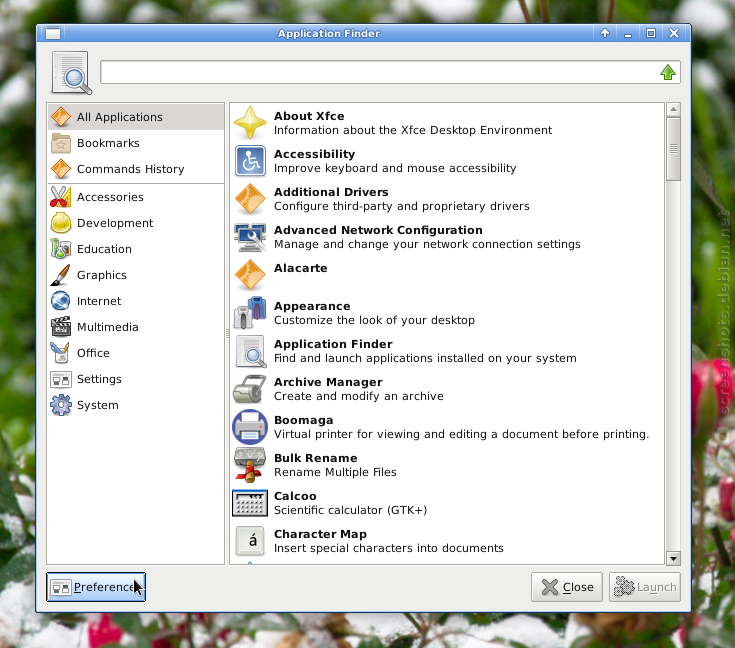The image size is (735, 648).
Task: Click the scrollbar down arrow
Action: (x=673, y=558)
